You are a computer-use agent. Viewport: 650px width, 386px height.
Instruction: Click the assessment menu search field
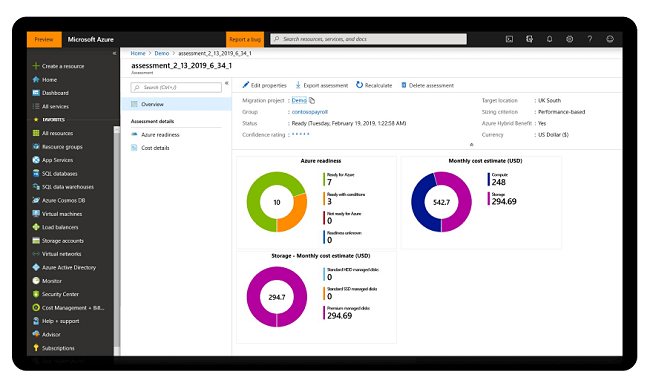(x=176, y=87)
